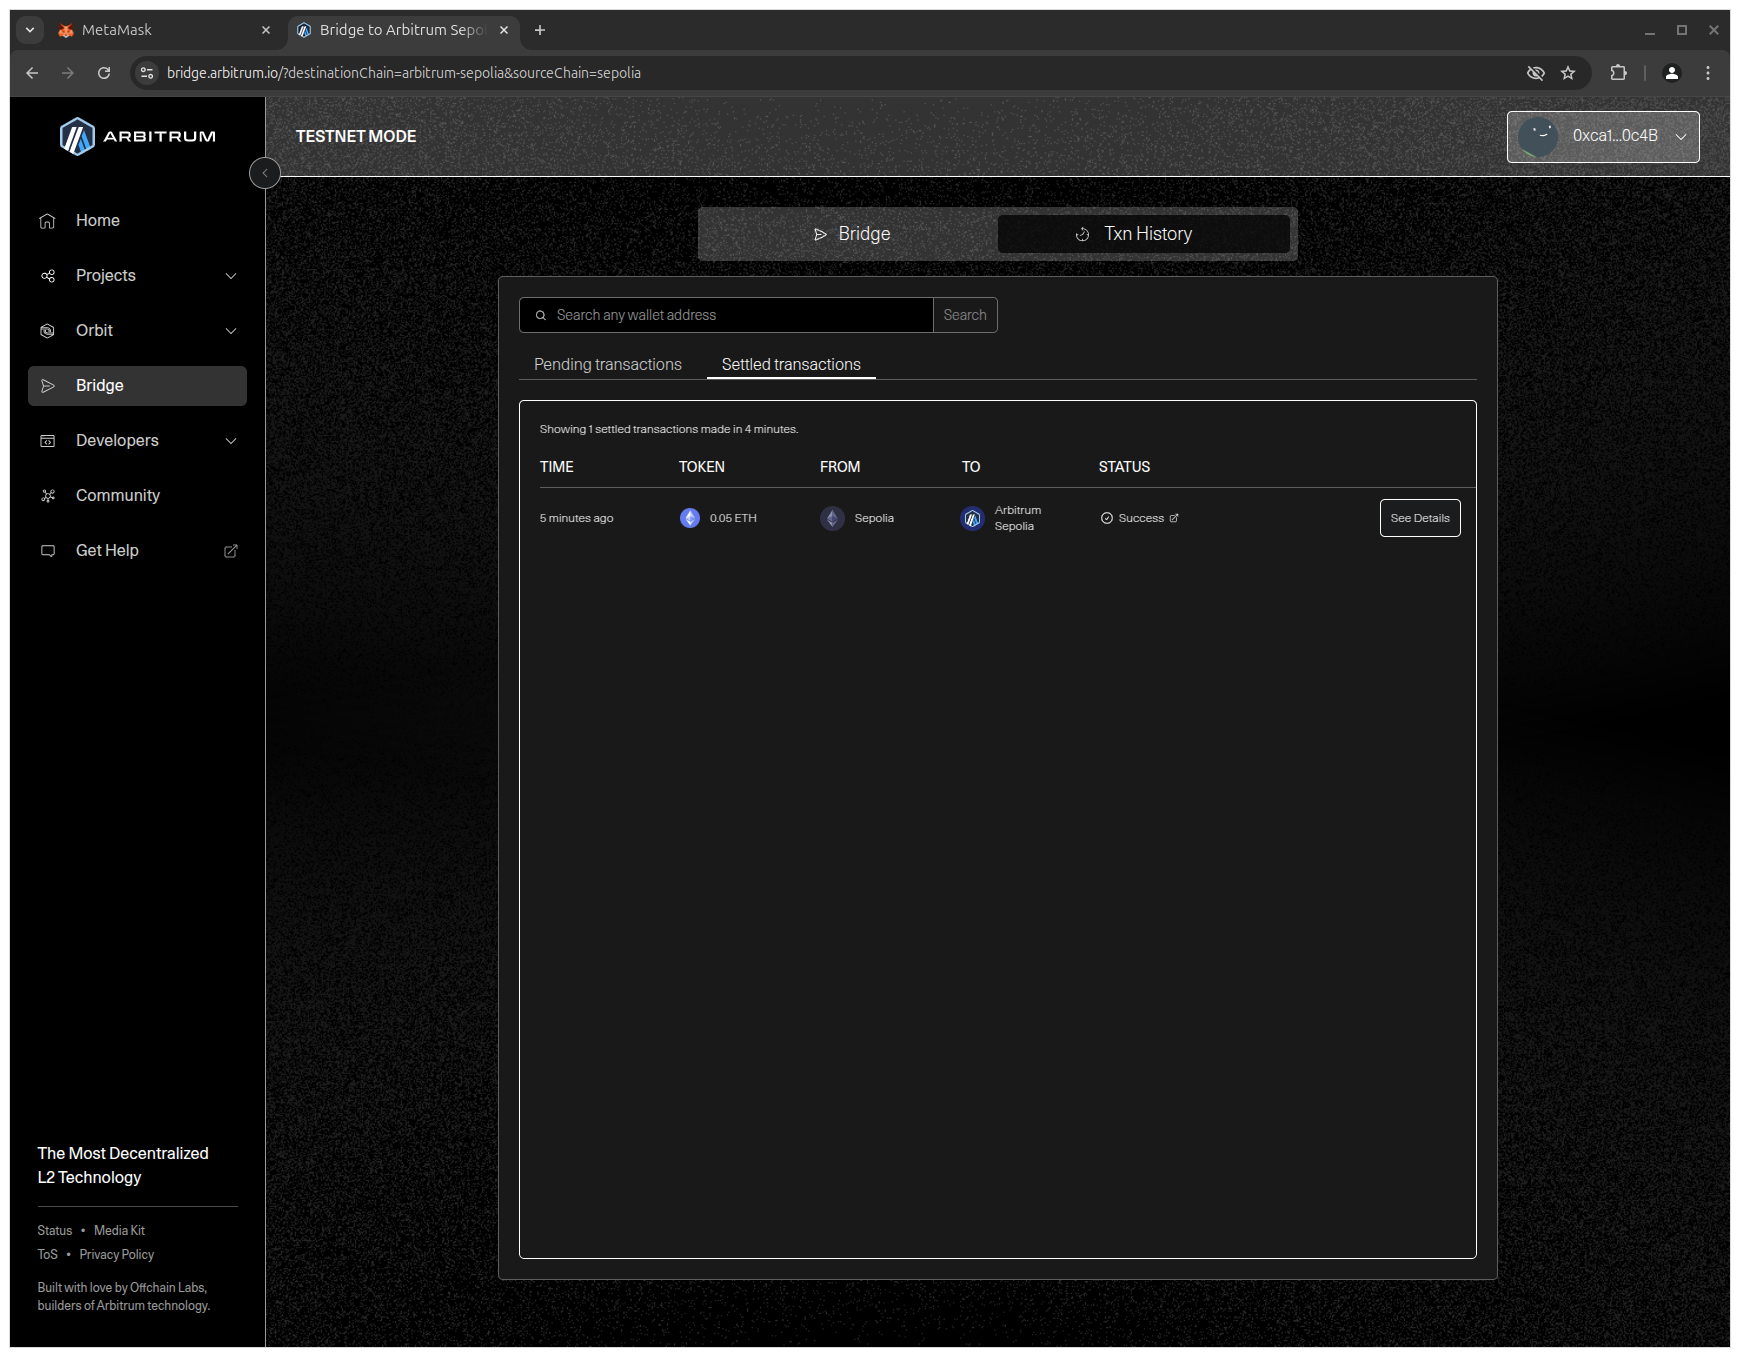Click the 0.05 ETH amount
This screenshot has height=1357, width=1740.
733,518
